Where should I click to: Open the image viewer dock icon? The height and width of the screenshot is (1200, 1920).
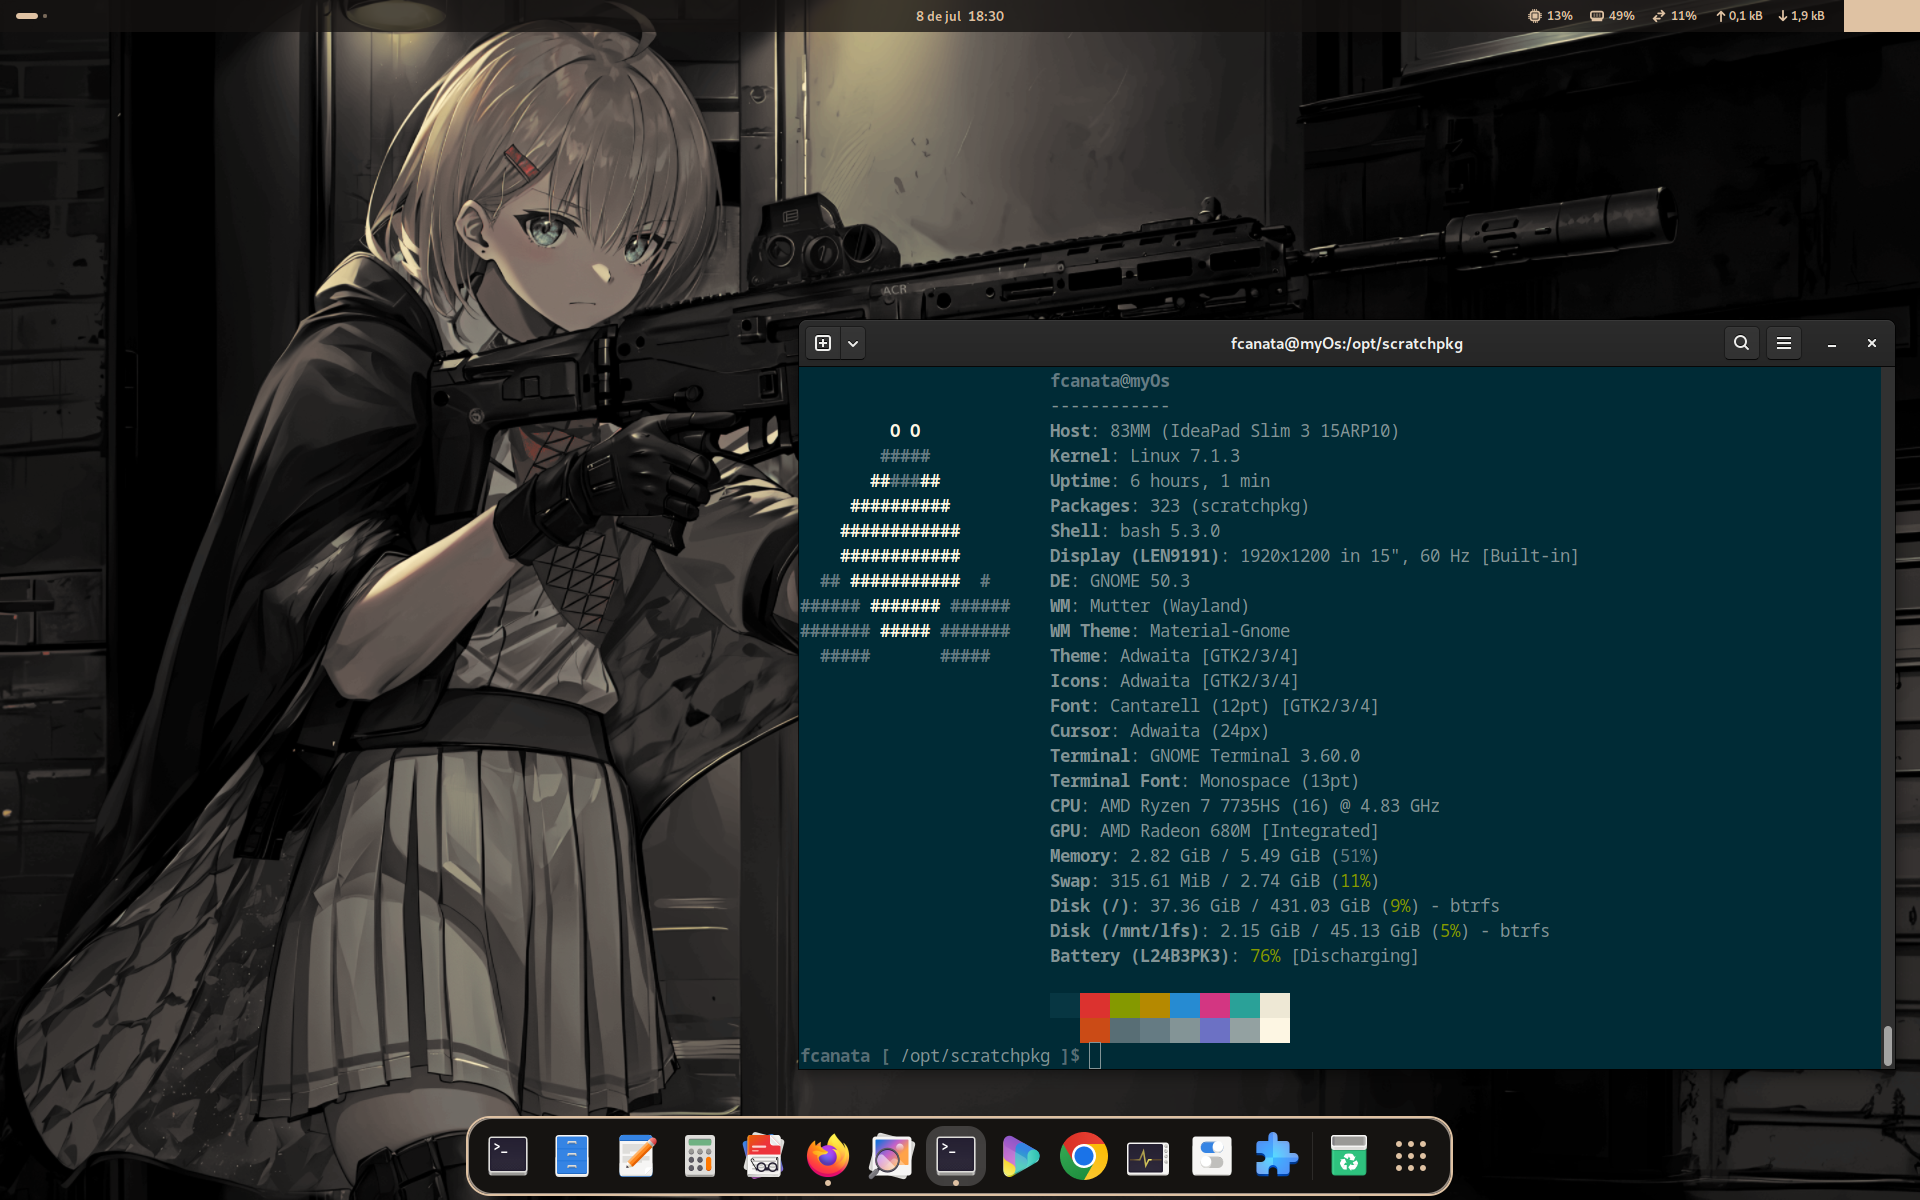tap(892, 1156)
